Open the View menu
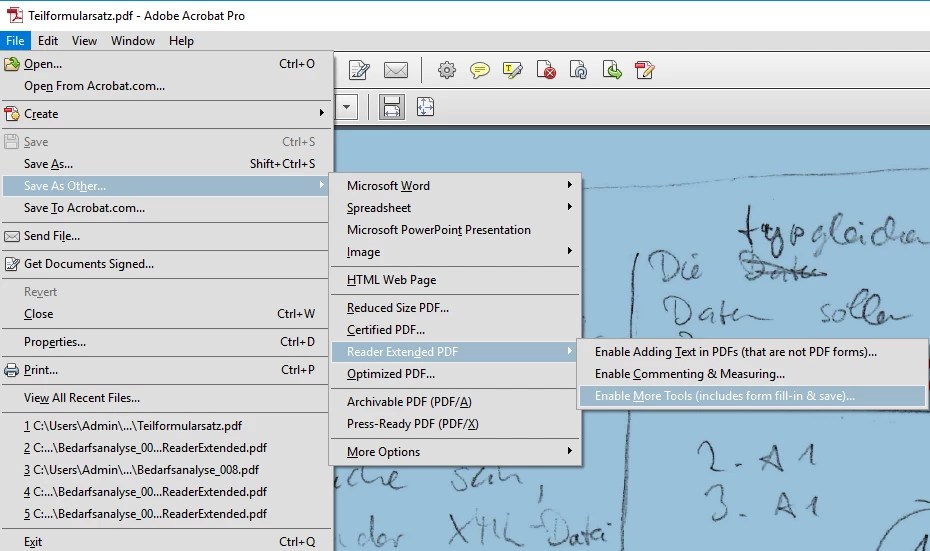Screen dimensions: 930x551 pyautogui.click(x=84, y=41)
